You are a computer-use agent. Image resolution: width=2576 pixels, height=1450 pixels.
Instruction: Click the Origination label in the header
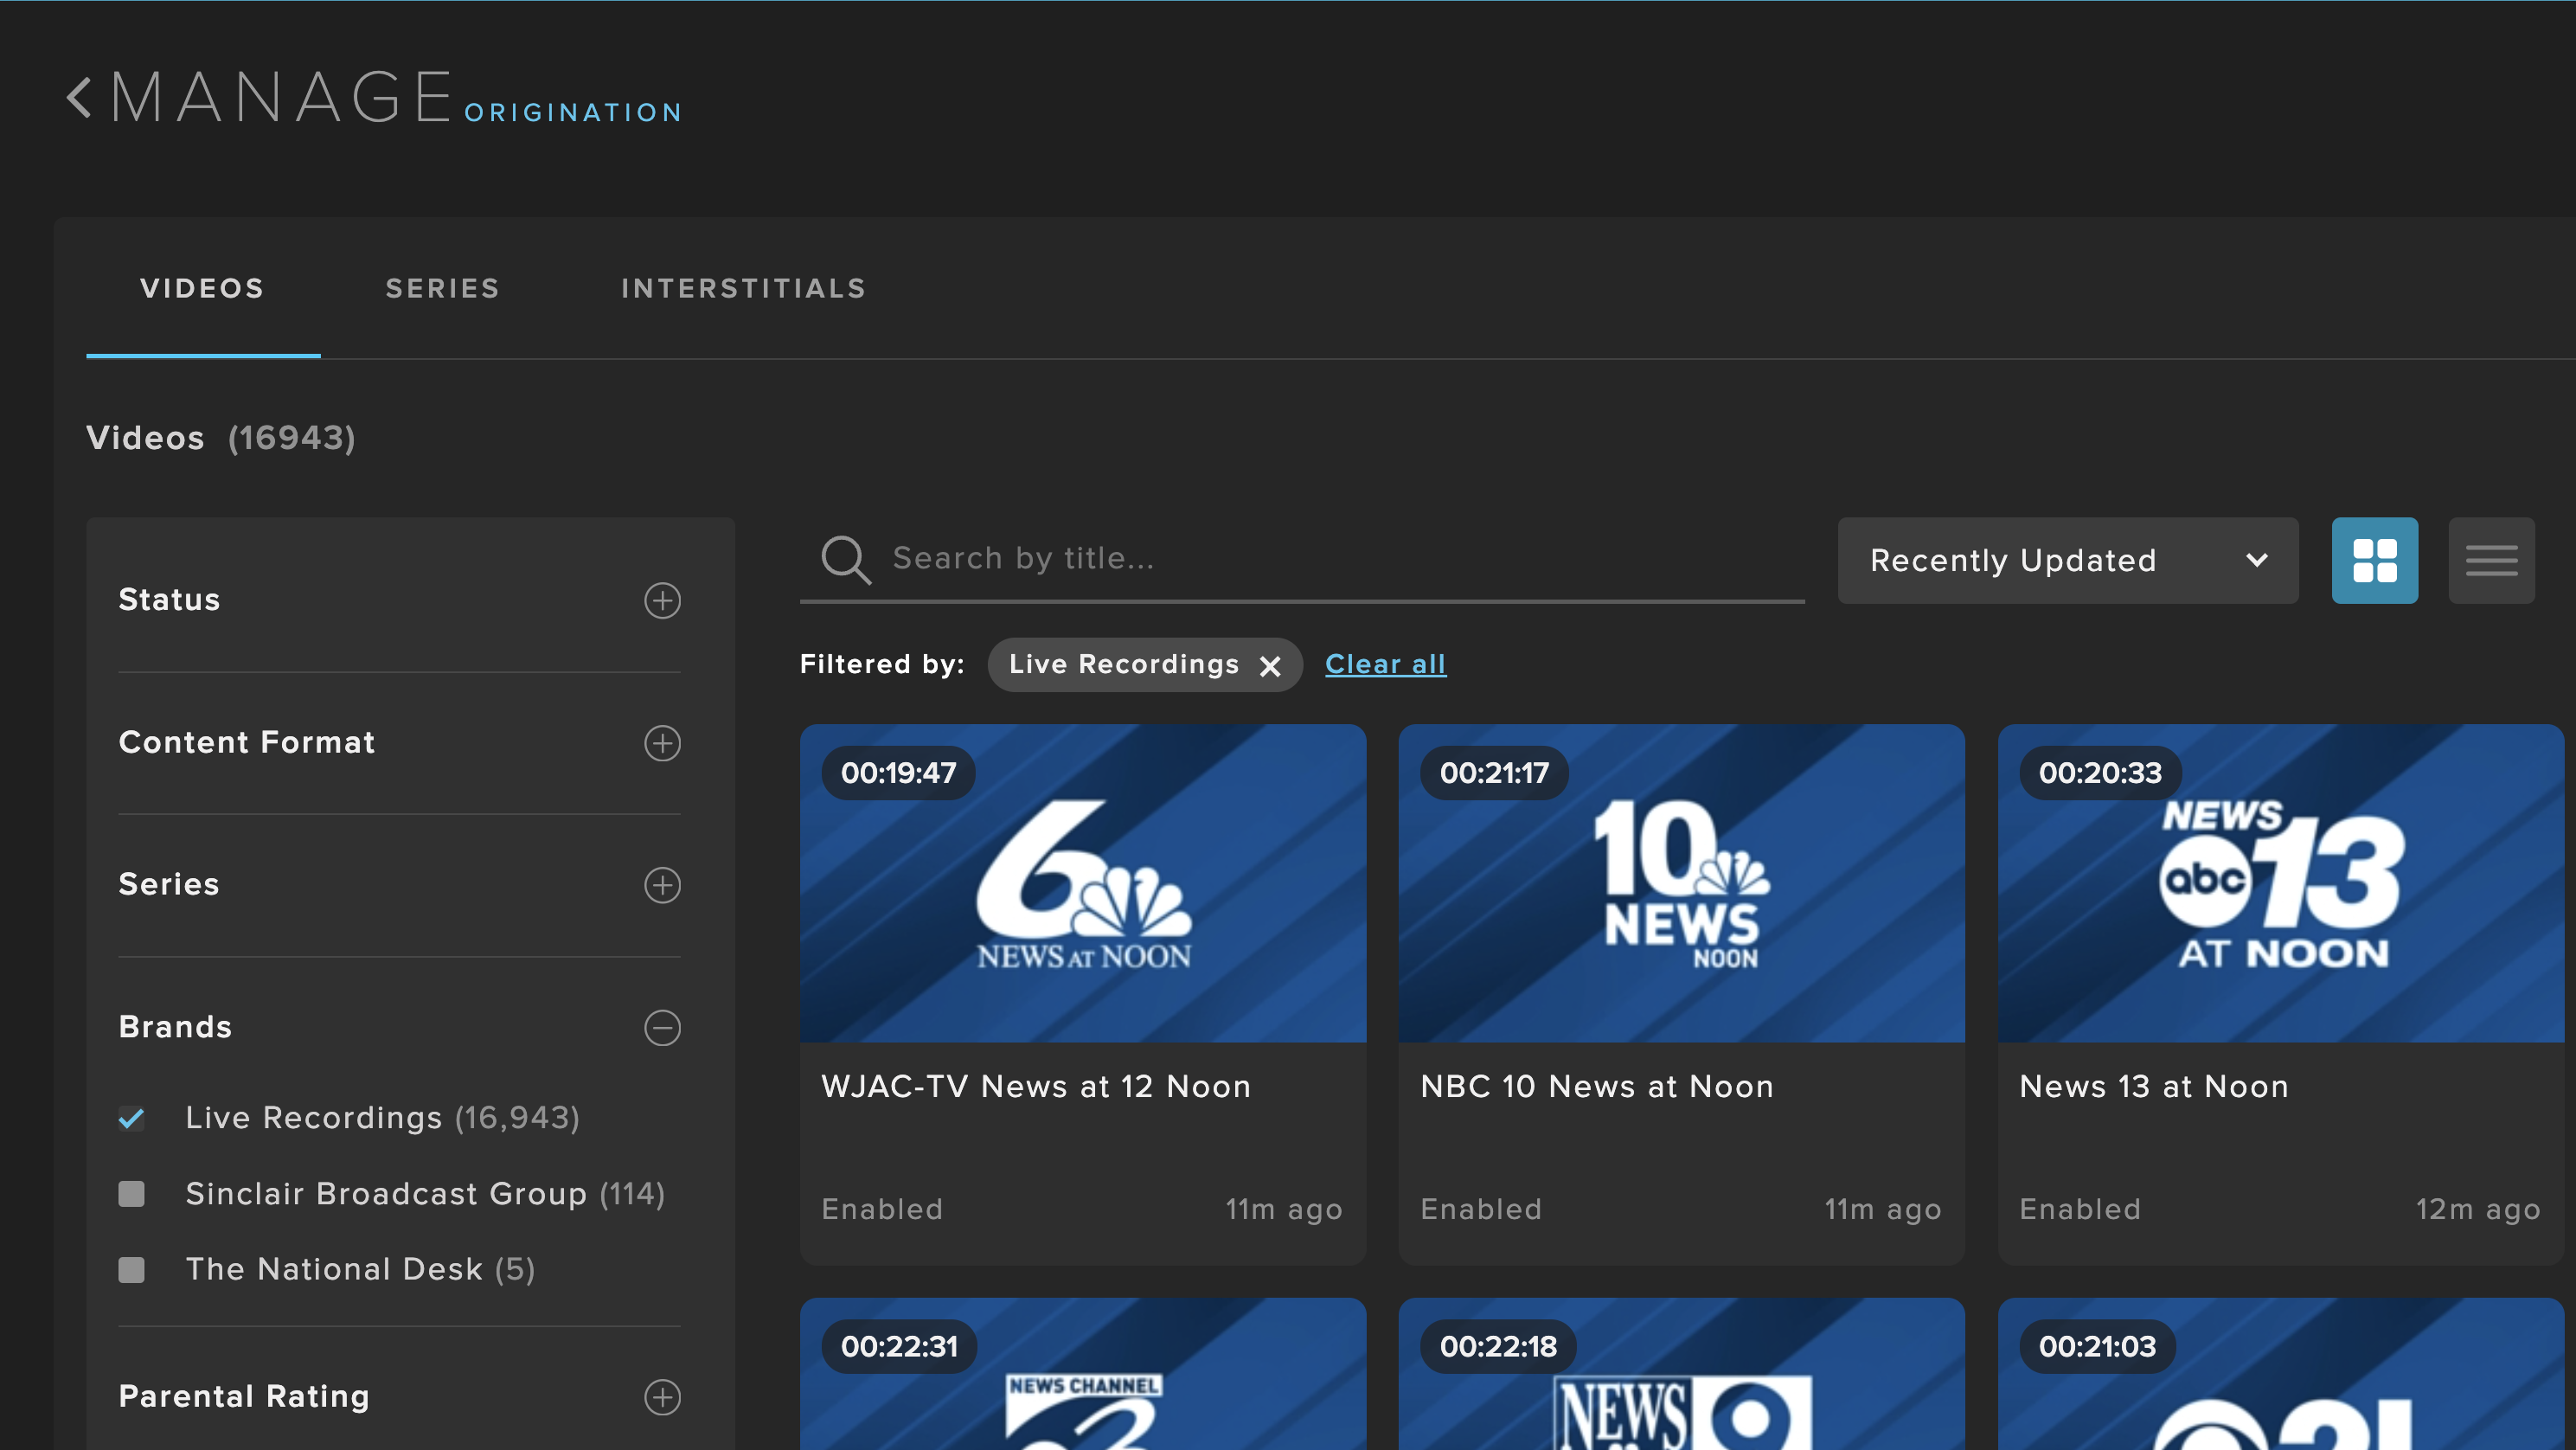[573, 113]
